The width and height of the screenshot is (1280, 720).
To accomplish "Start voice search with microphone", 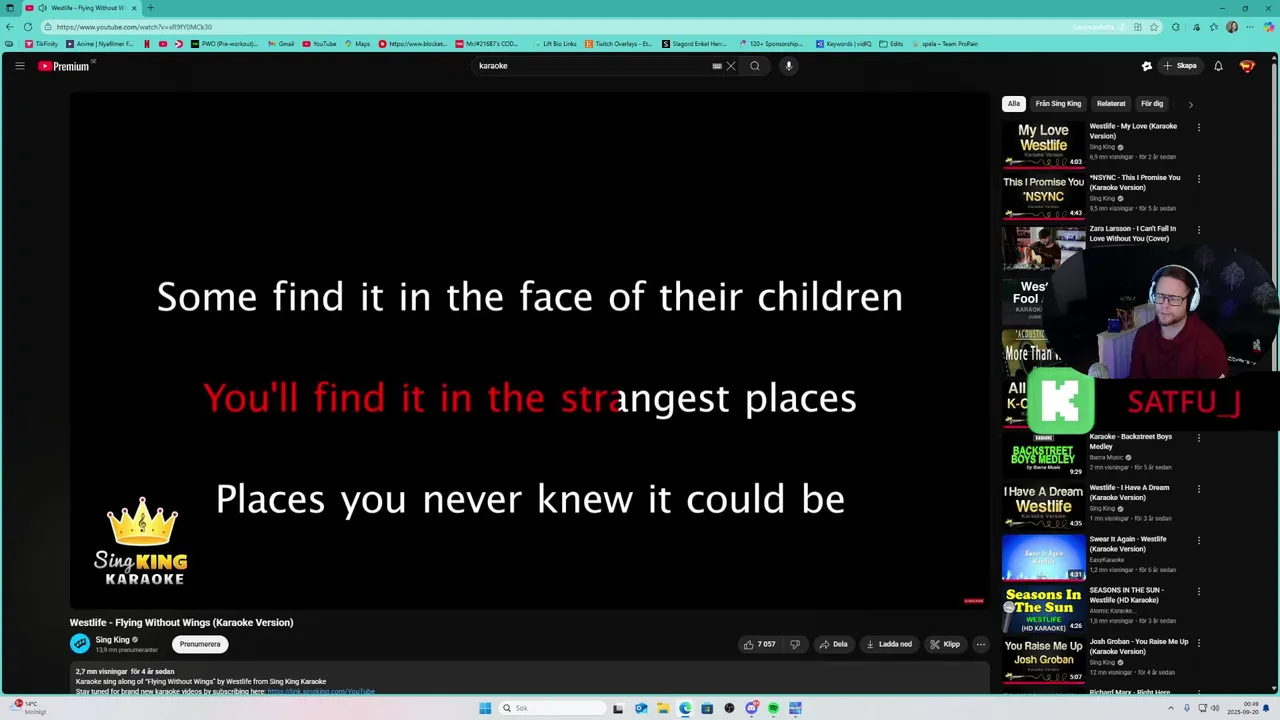I will [x=789, y=66].
